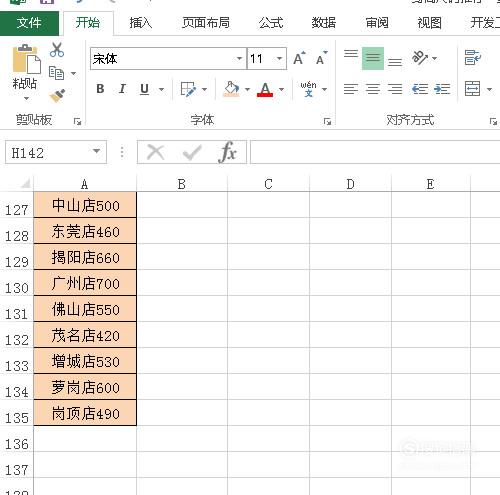The height and width of the screenshot is (495, 500).
Task: Expand the Merge and Center arrow
Action: click(489, 89)
